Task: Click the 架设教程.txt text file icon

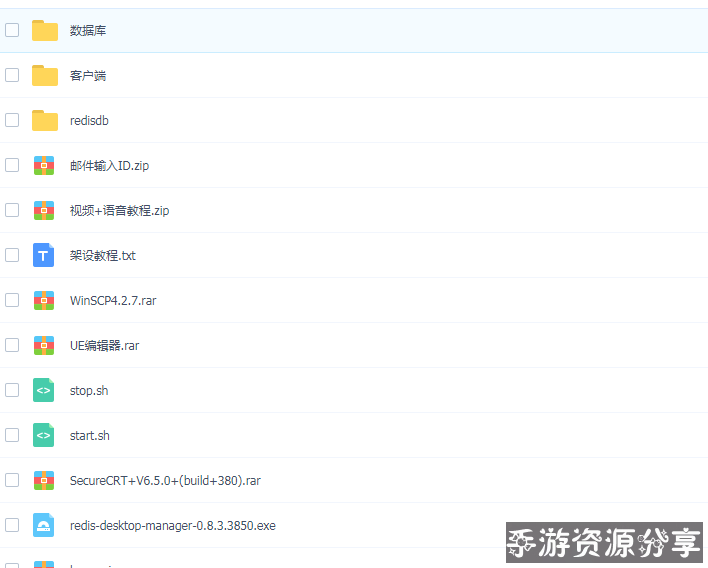Action: [x=44, y=255]
